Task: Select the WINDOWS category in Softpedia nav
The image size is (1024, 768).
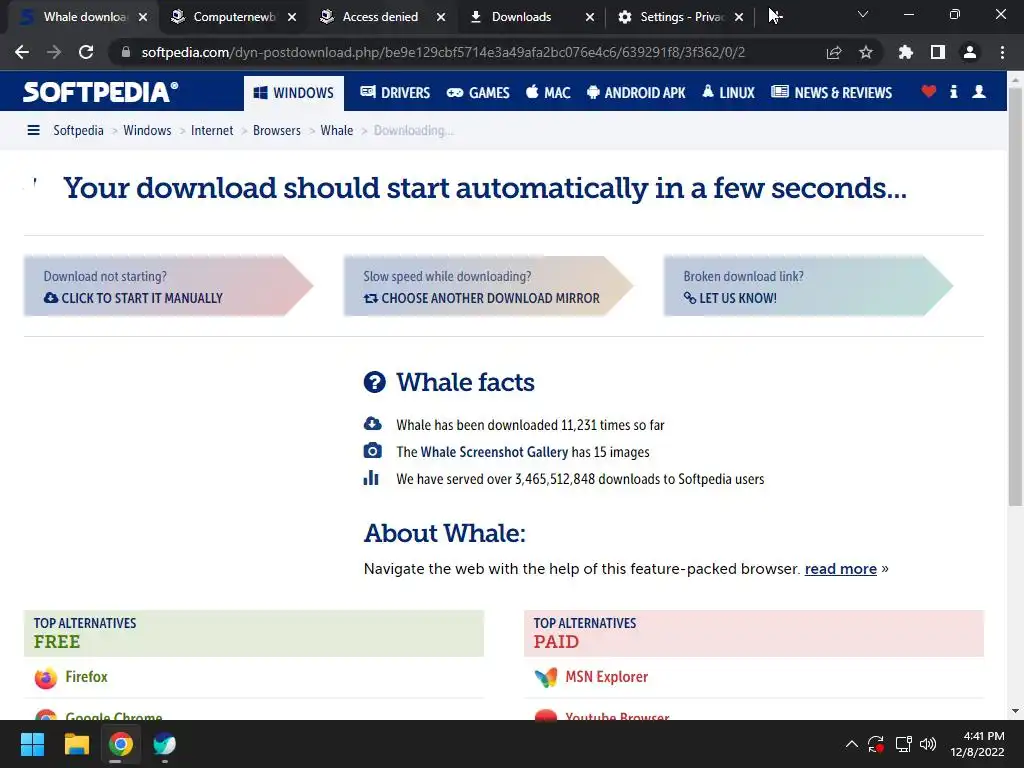Action: [294, 93]
